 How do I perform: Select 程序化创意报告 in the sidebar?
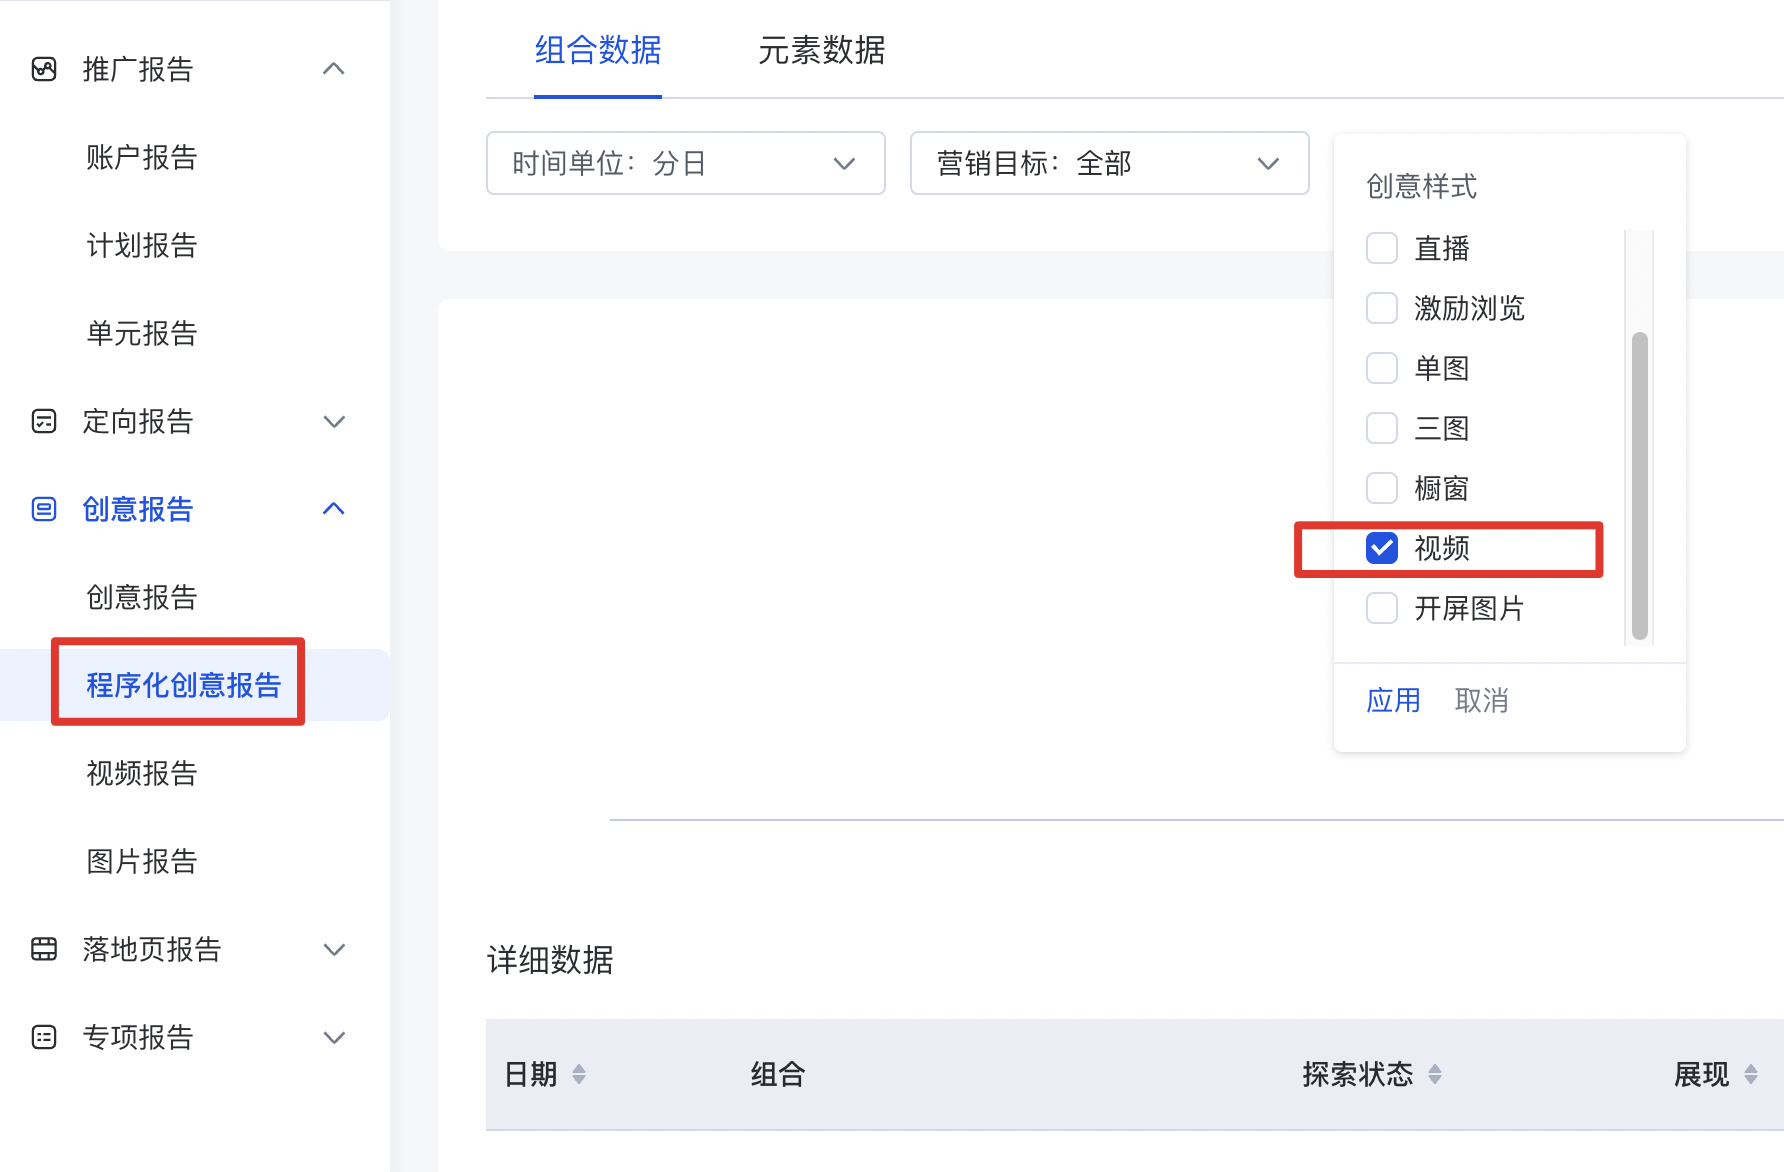click(183, 685)
